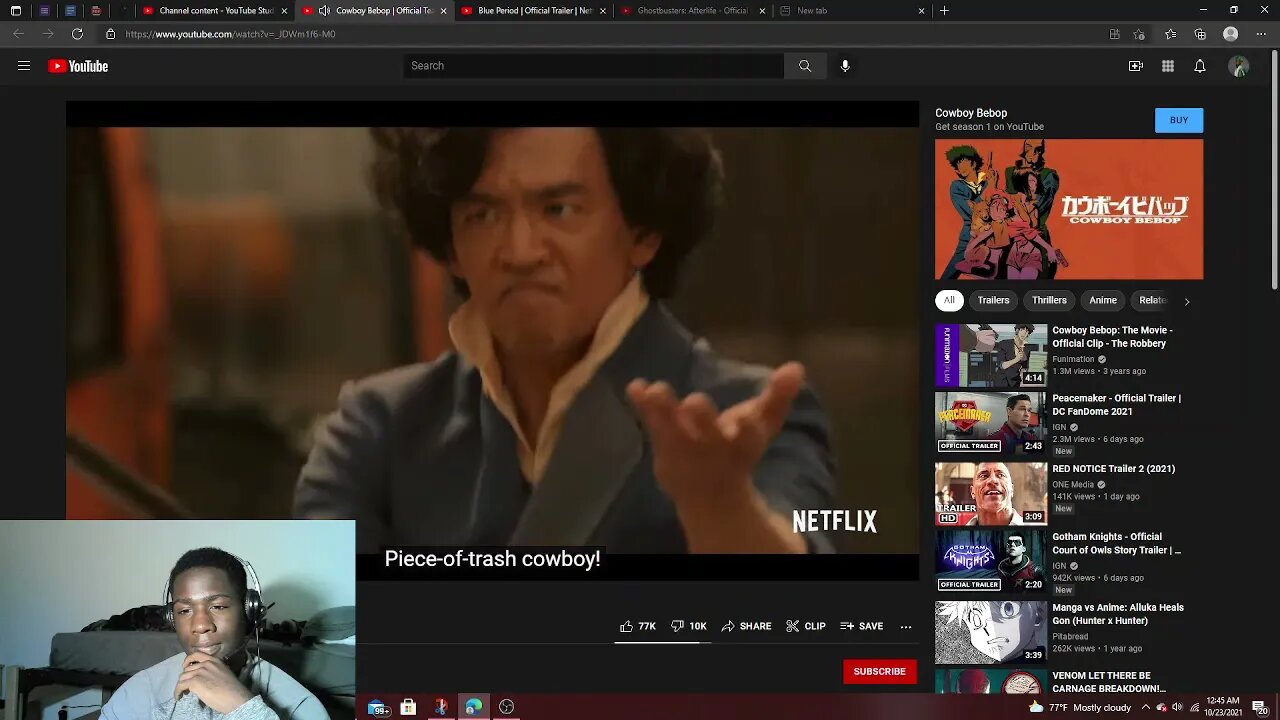Visit the Pitabread channel name

[1070, 636]
